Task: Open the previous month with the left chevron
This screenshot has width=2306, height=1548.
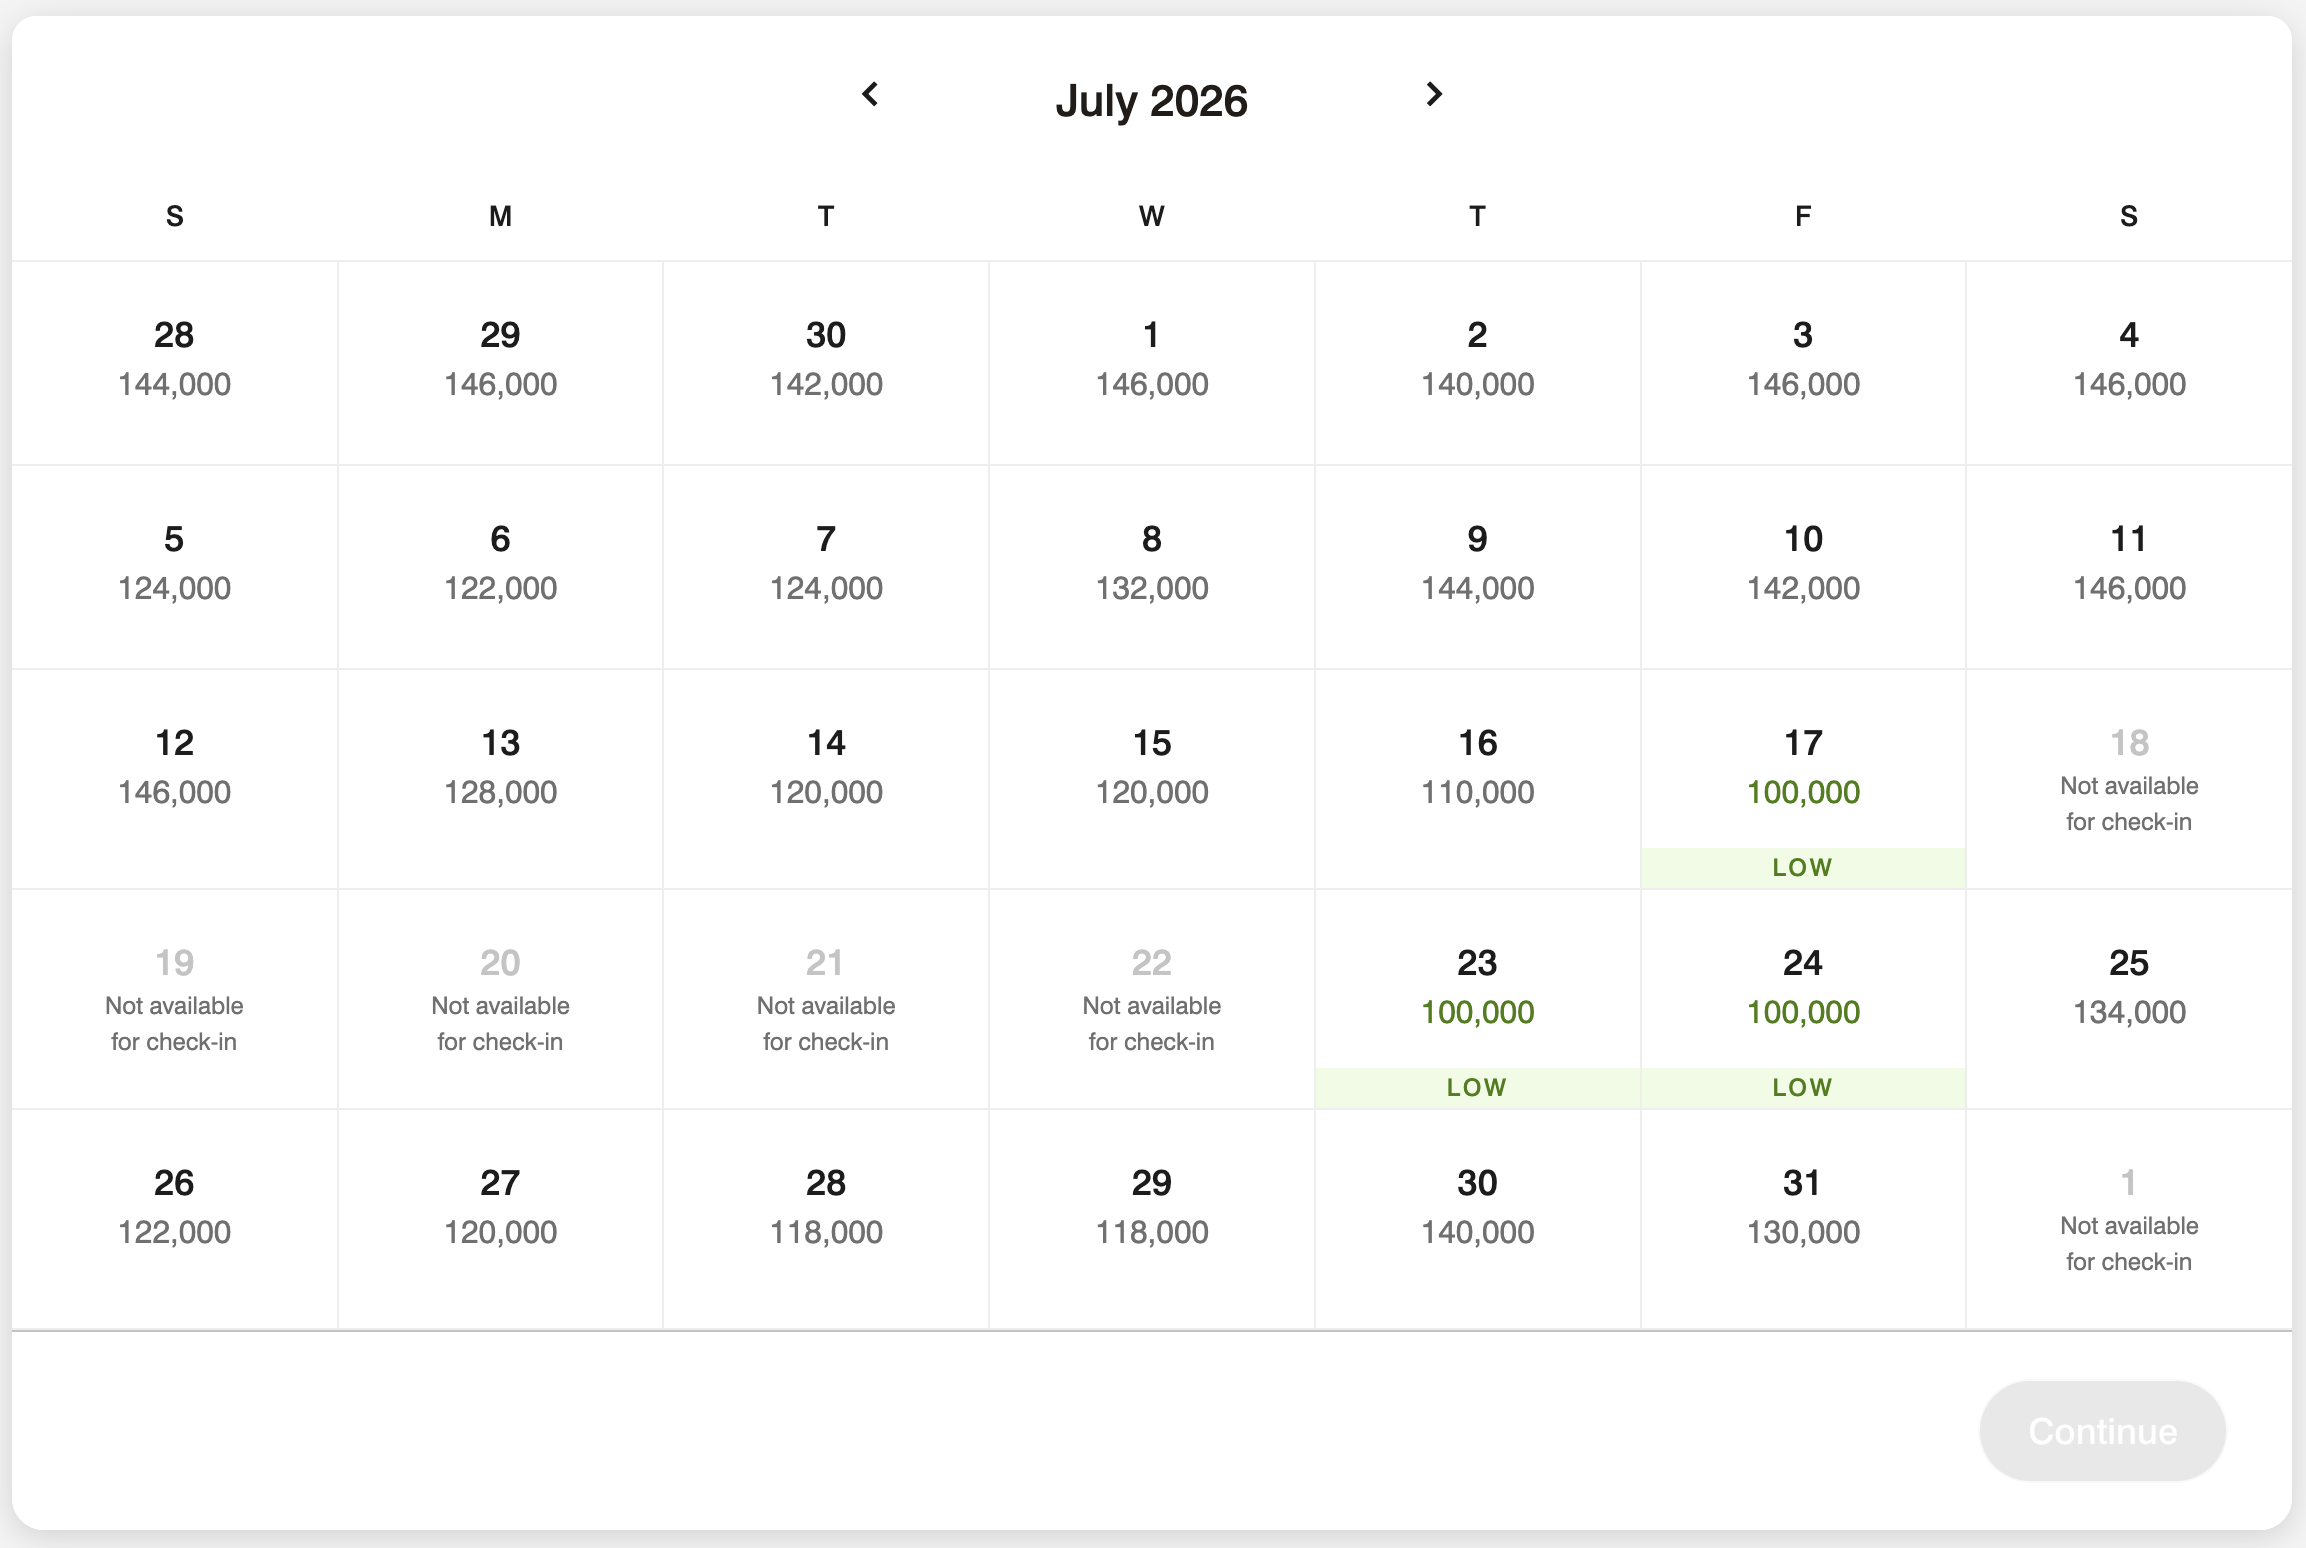Action: 870,96
